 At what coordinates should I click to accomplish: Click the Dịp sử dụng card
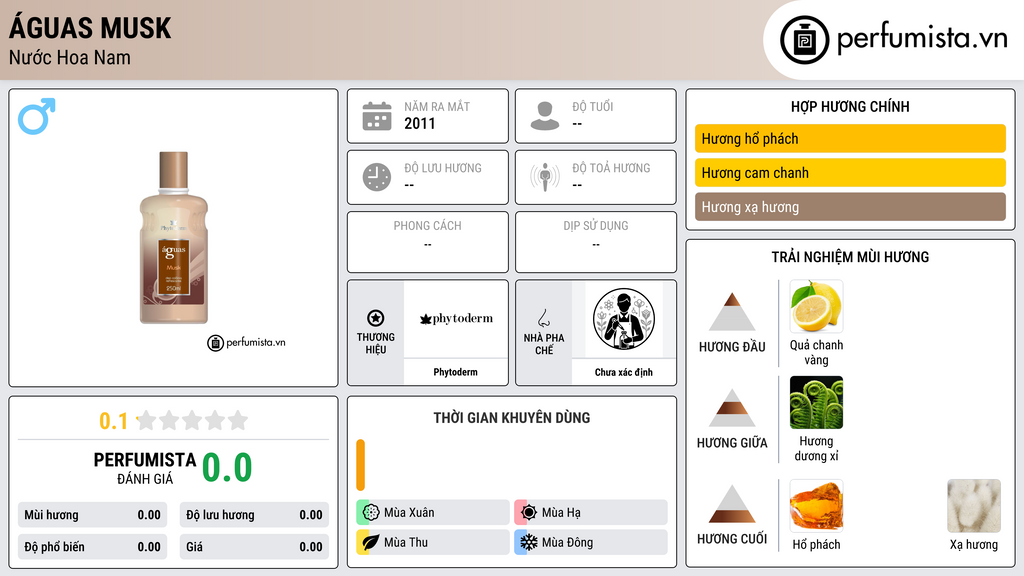(x=596, y=242)
